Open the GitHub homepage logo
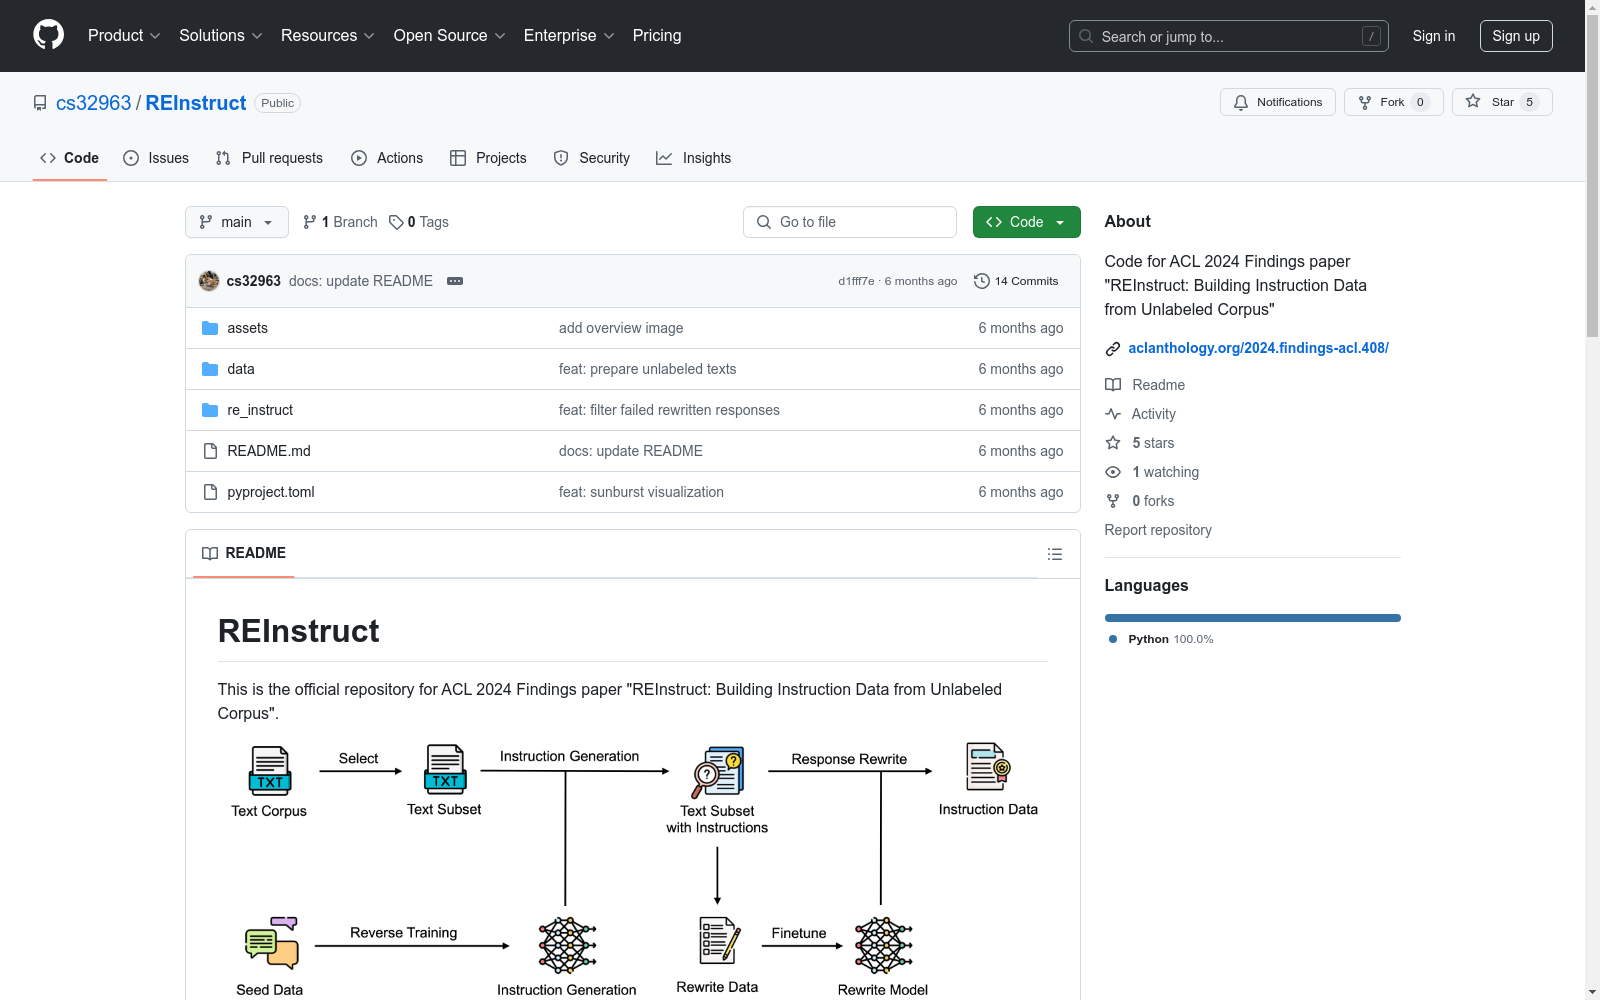This screenshot has width=1600, height=1000. point(48,35)
